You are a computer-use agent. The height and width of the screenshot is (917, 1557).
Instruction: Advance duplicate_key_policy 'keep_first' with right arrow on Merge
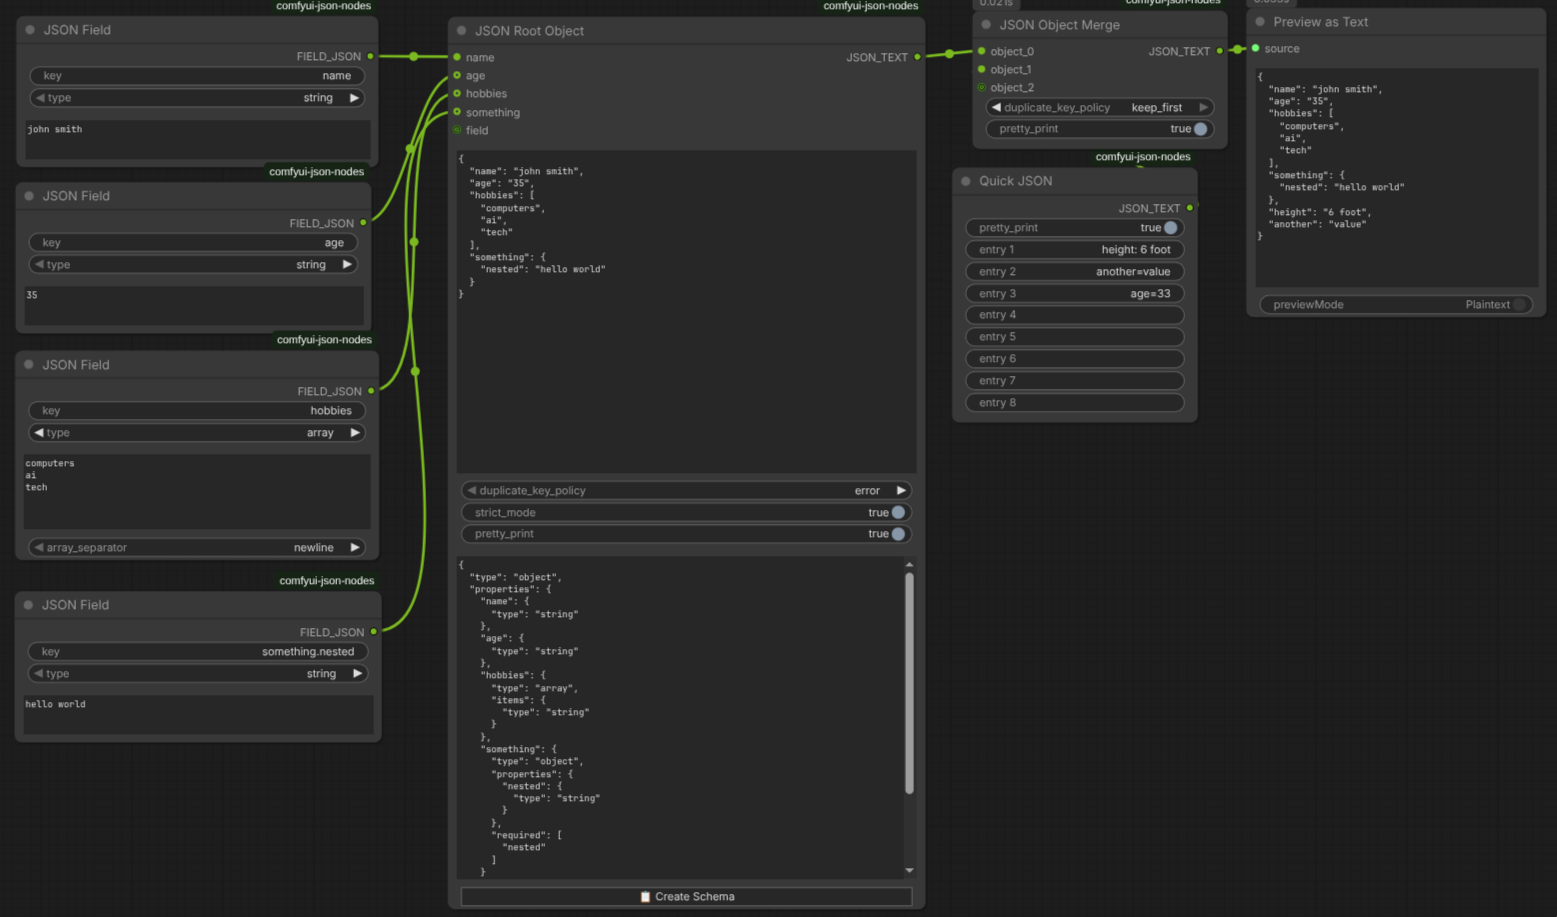pos(1203,107)
